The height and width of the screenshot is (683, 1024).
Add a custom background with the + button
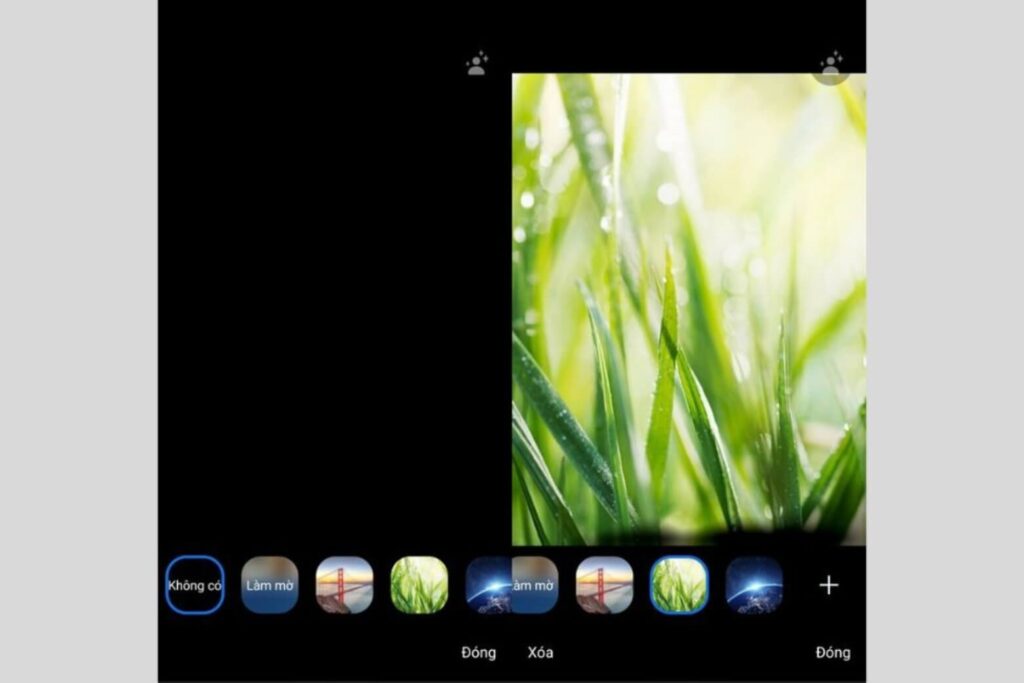tap(829, 585)
